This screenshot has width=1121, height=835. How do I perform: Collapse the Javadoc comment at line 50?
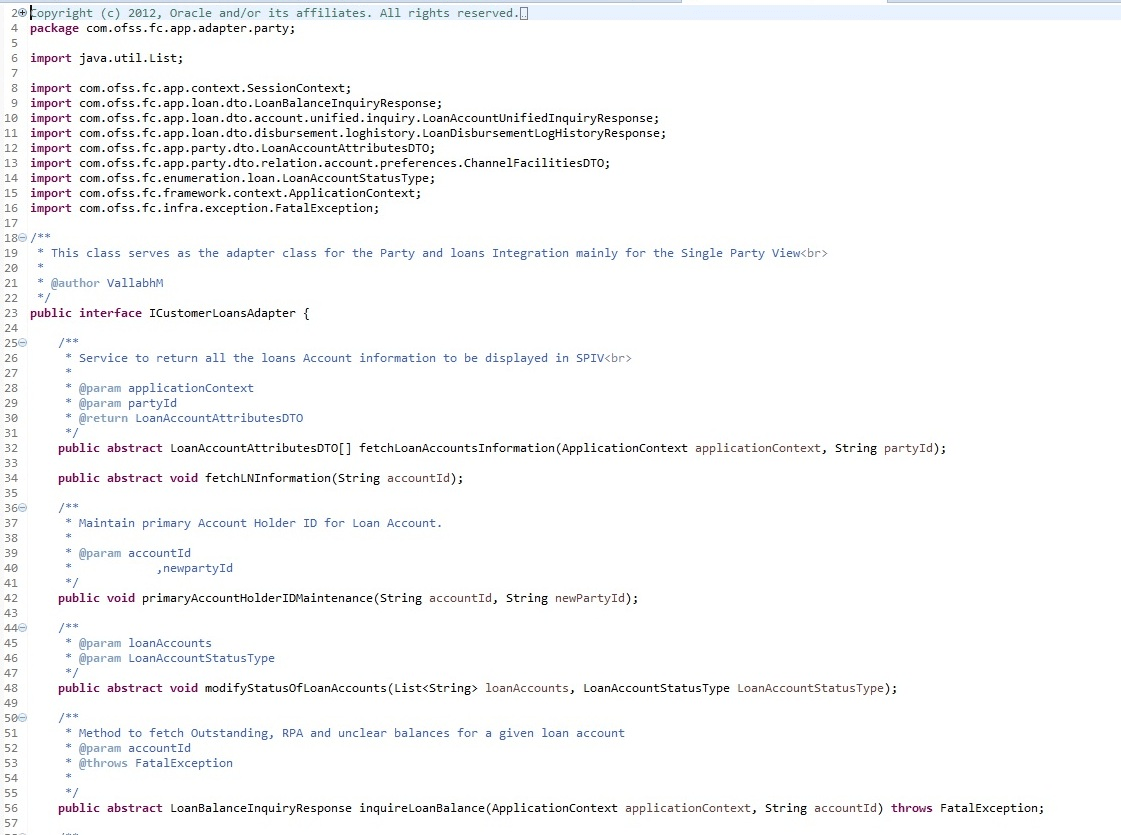pos(21,717)
